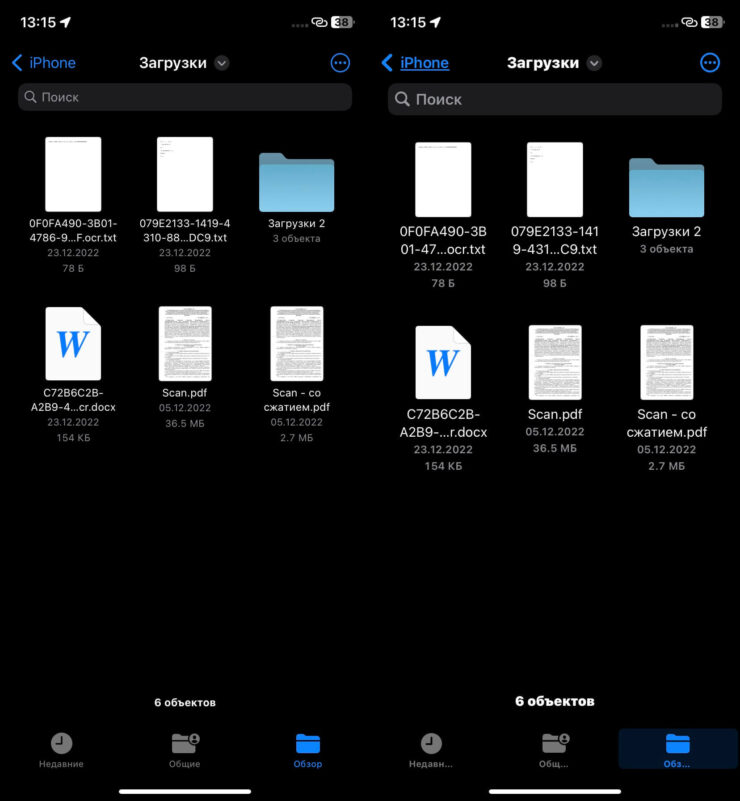The width and height of the screenshot is (740, 801).
Task: Open Scan.pdf thumbnail in left screen
Action: [185, 345]
